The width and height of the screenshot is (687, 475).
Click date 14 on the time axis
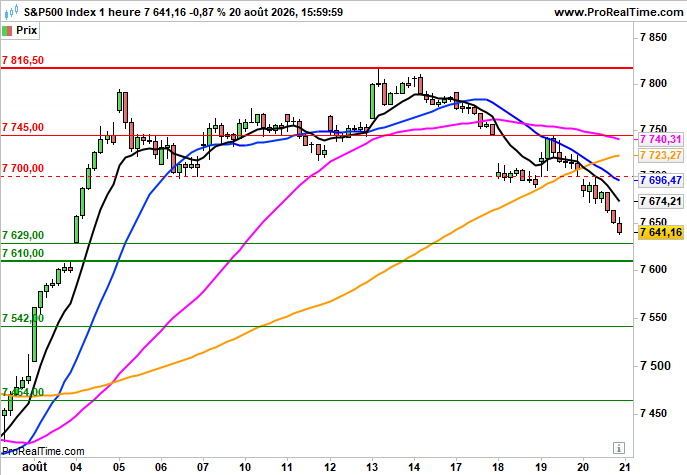[414, 467]
